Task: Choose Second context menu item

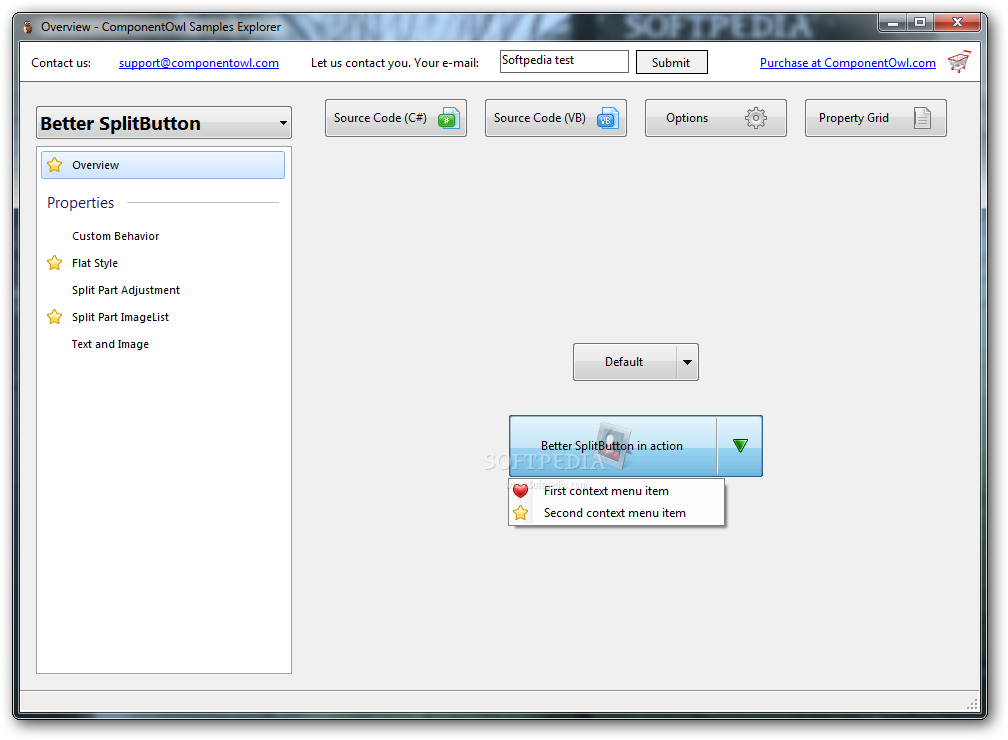Action: pyautogui.click(x=615, y=513)
